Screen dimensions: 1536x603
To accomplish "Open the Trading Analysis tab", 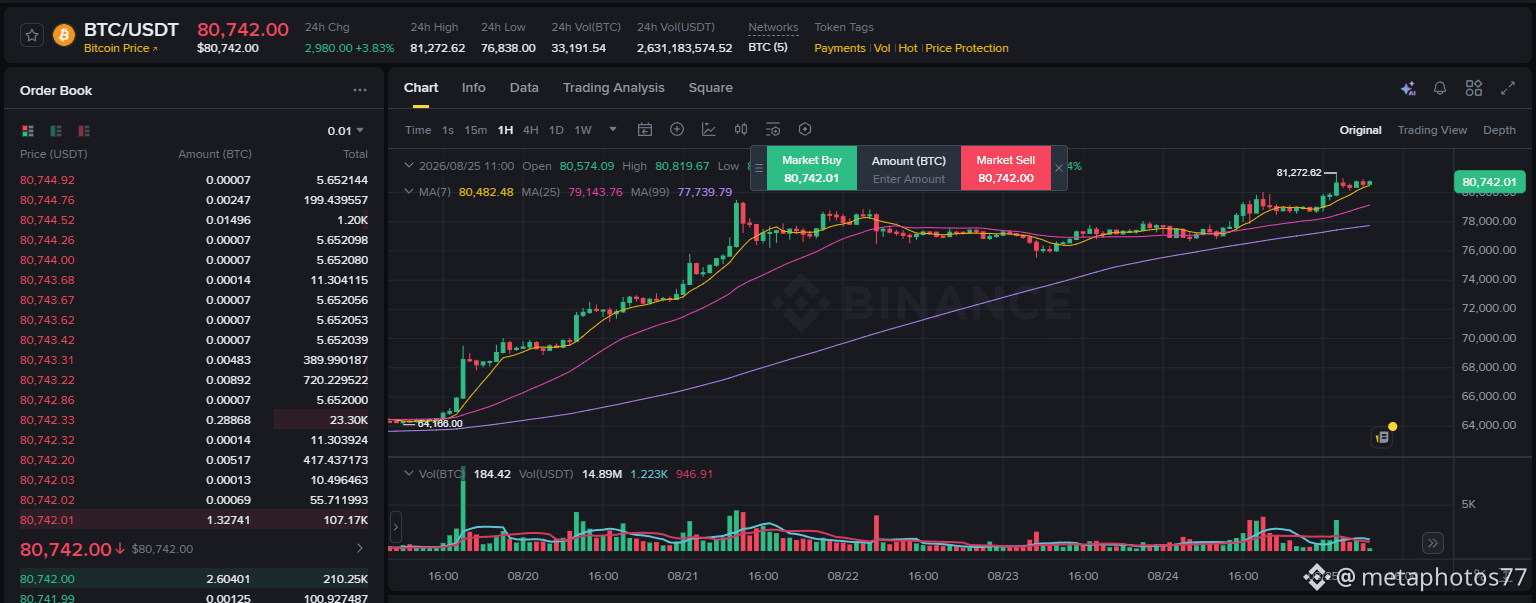I will (x=614, y=88).
